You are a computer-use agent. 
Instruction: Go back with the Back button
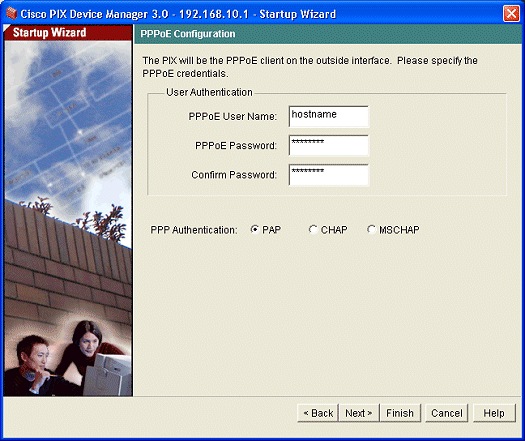(x=318, y=413)
